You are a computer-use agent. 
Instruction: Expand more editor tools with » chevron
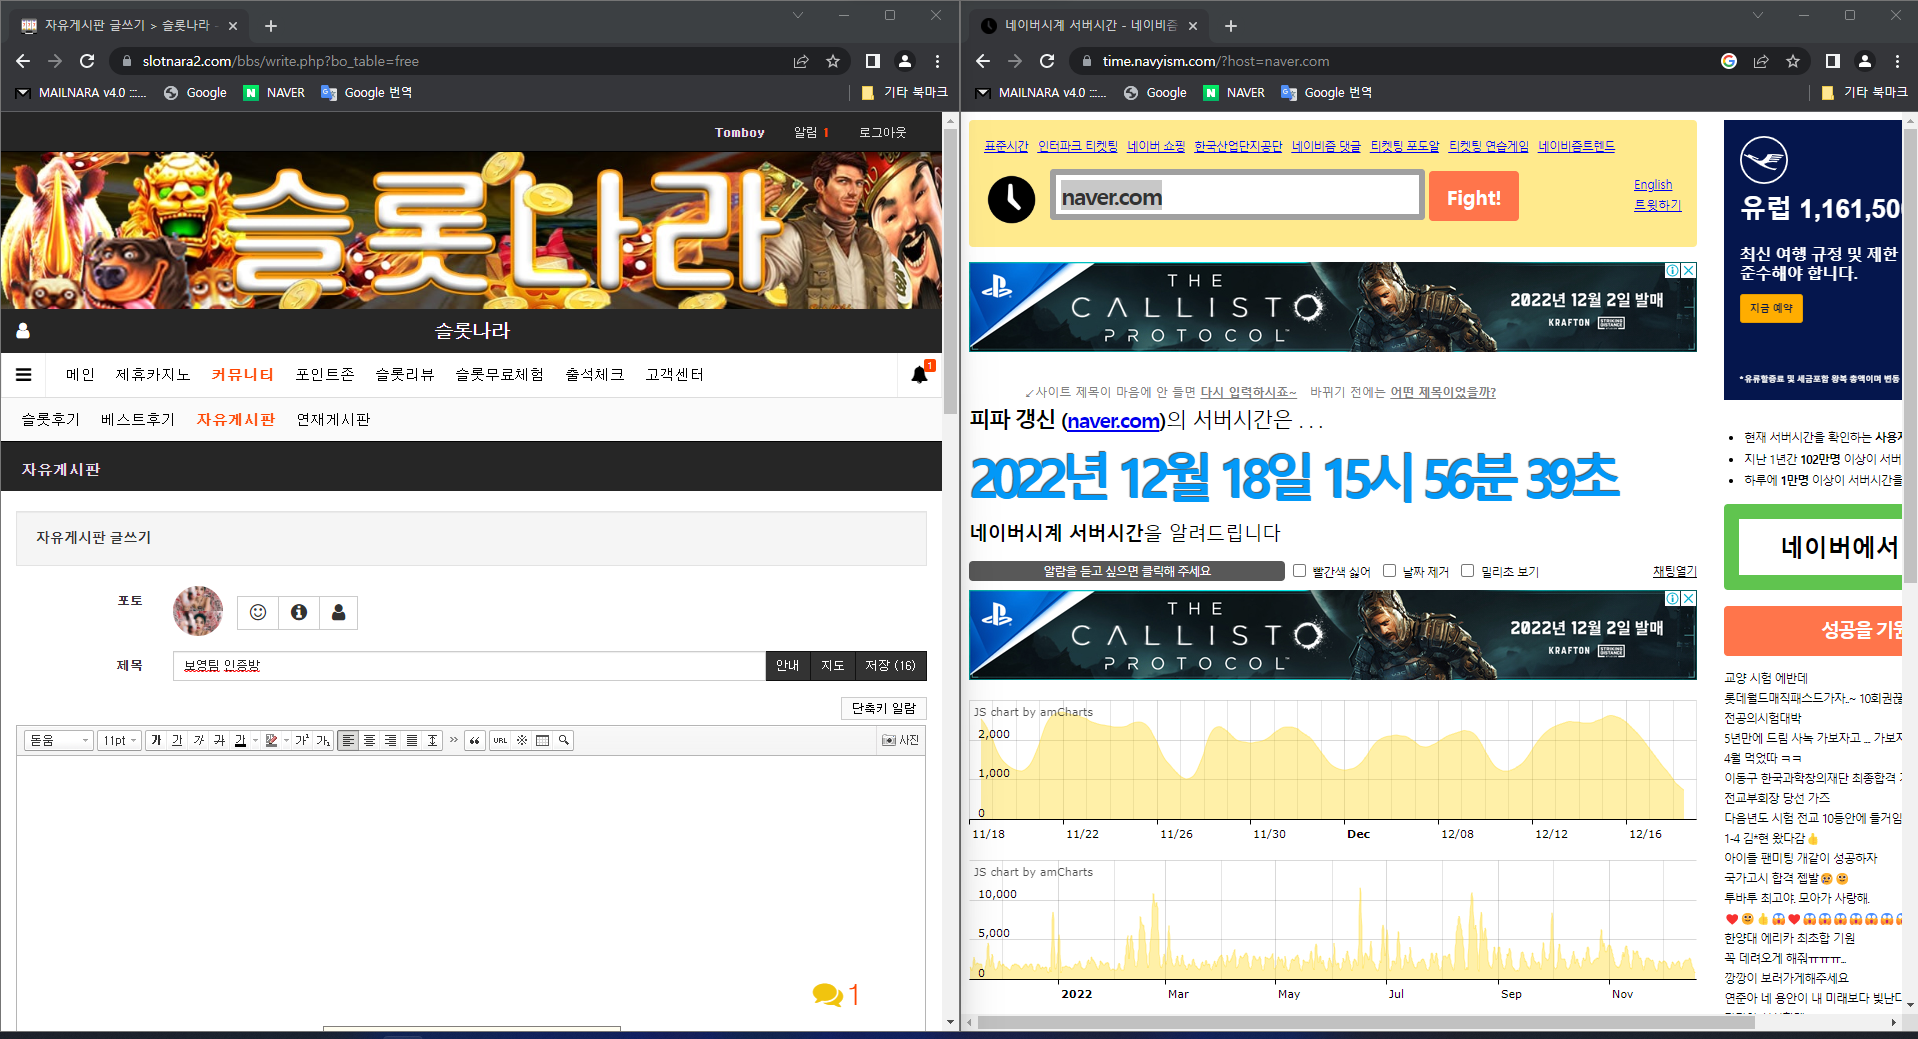(453, 740)
